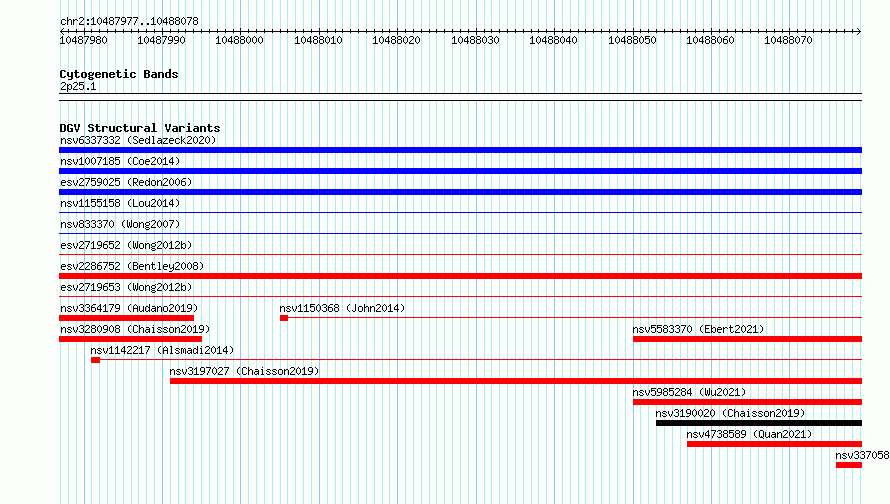The image size is (890, 504).
Task: Open nsv3190020 (Chaisson2019) label
Action: tap(730, 413)
